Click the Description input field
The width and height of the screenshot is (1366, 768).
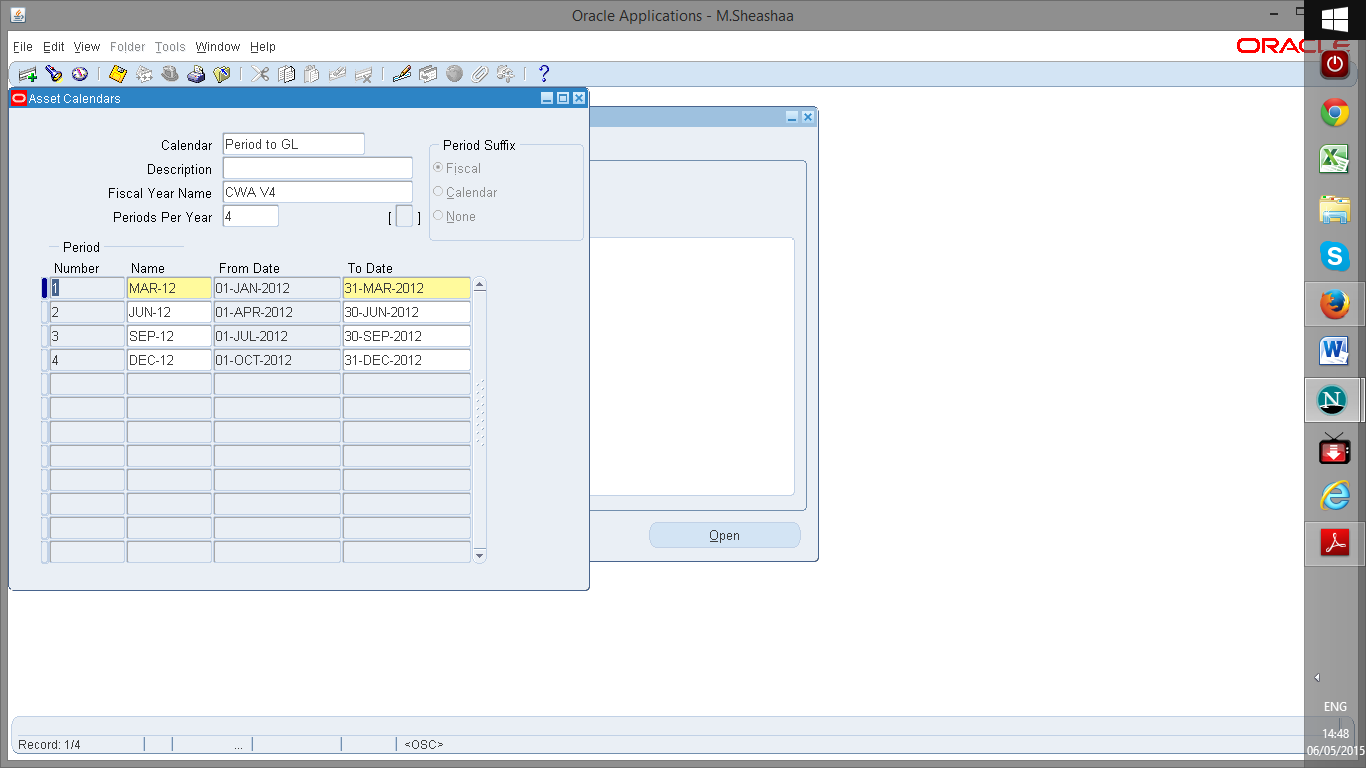(x=317, y=167)
